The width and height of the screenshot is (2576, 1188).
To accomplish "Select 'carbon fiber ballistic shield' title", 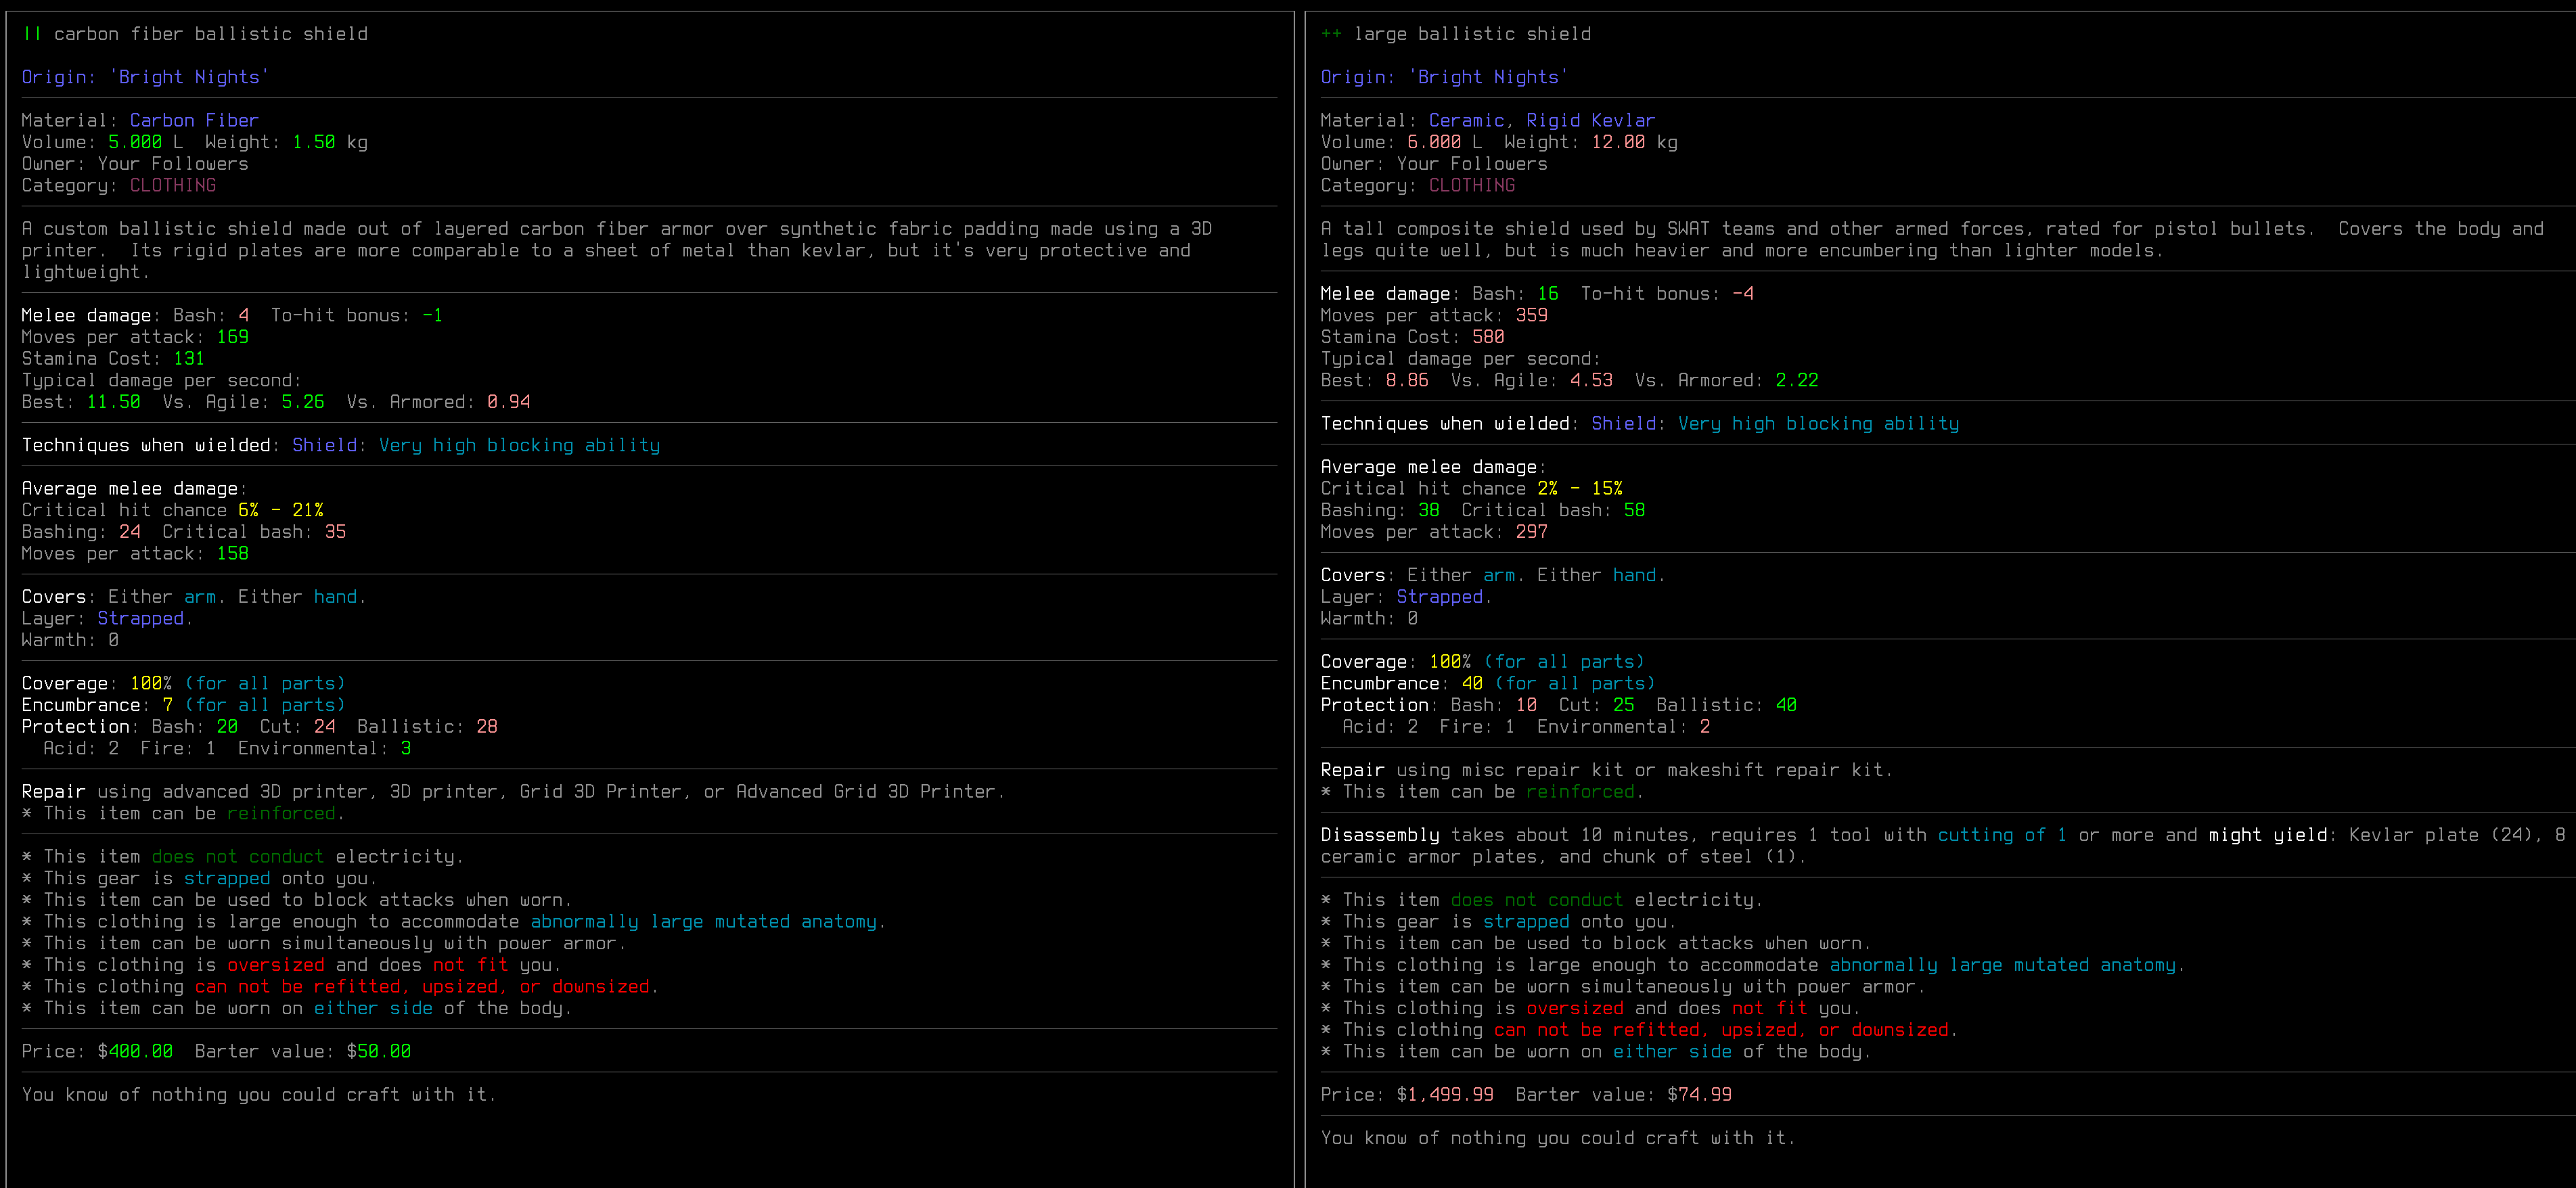I will (x=211, y=34).
